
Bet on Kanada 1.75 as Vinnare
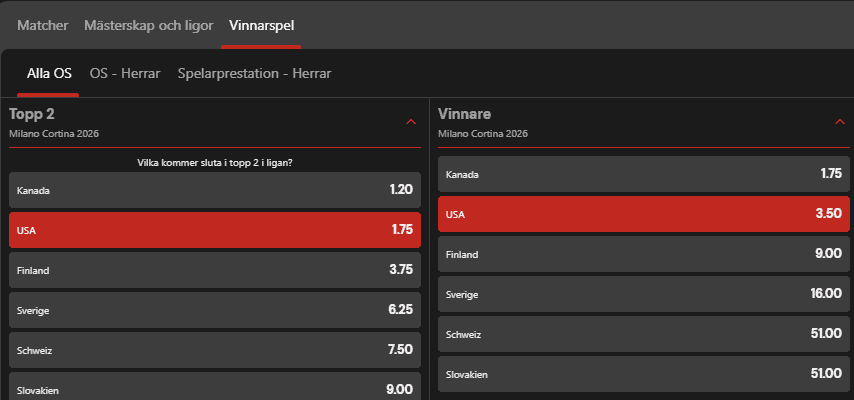[643, 174]
